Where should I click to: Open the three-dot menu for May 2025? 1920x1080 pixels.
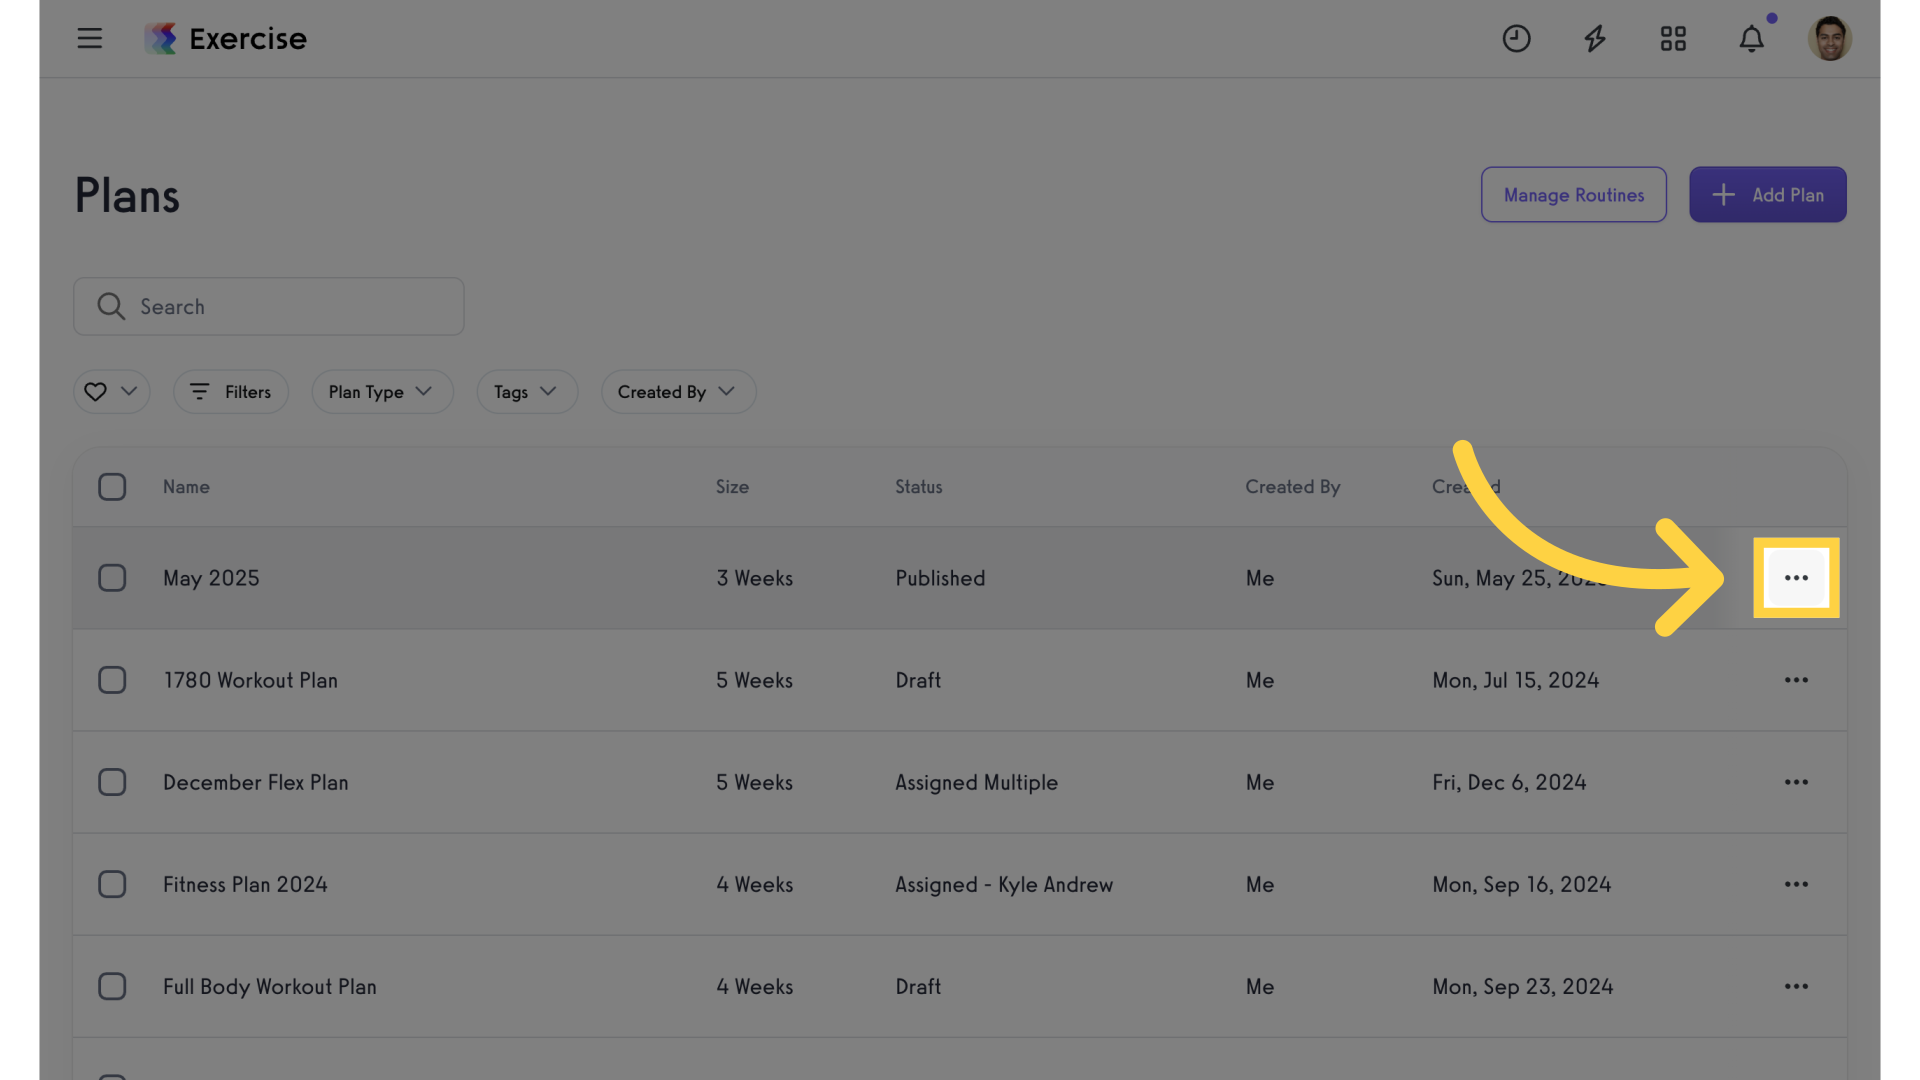click(1796, 578)
